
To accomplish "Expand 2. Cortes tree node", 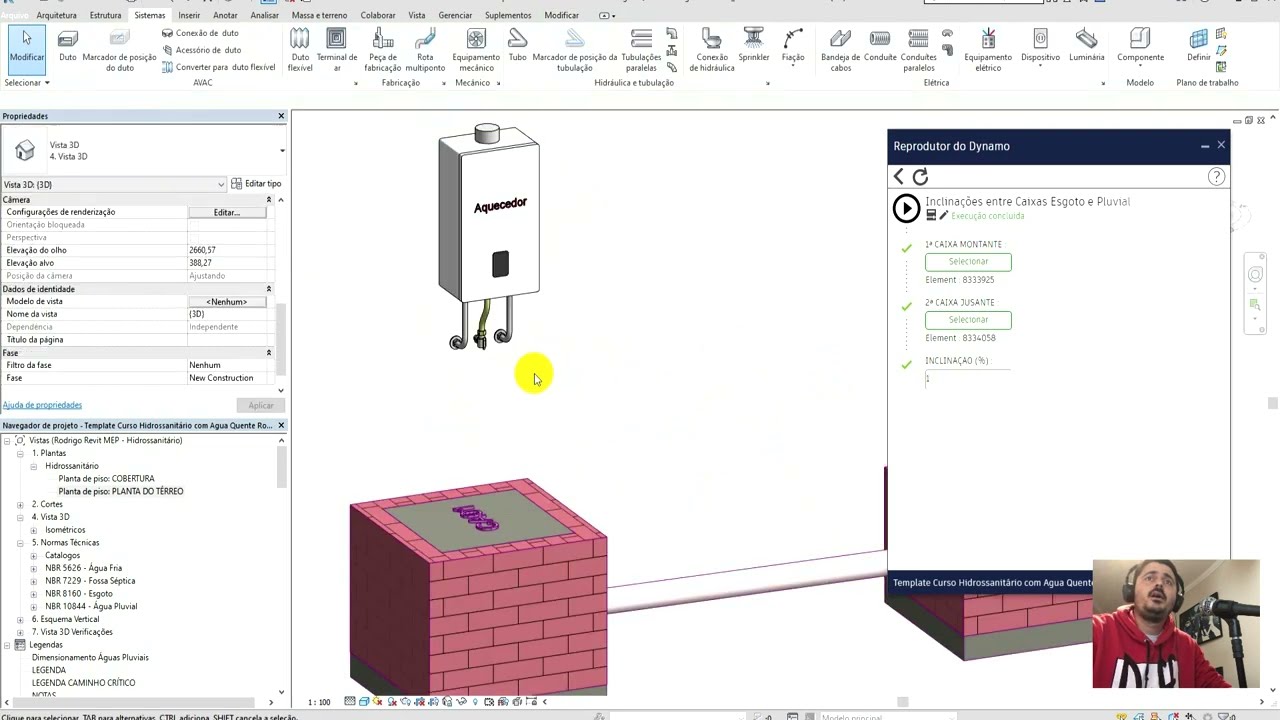I will [x=20, y=504].
